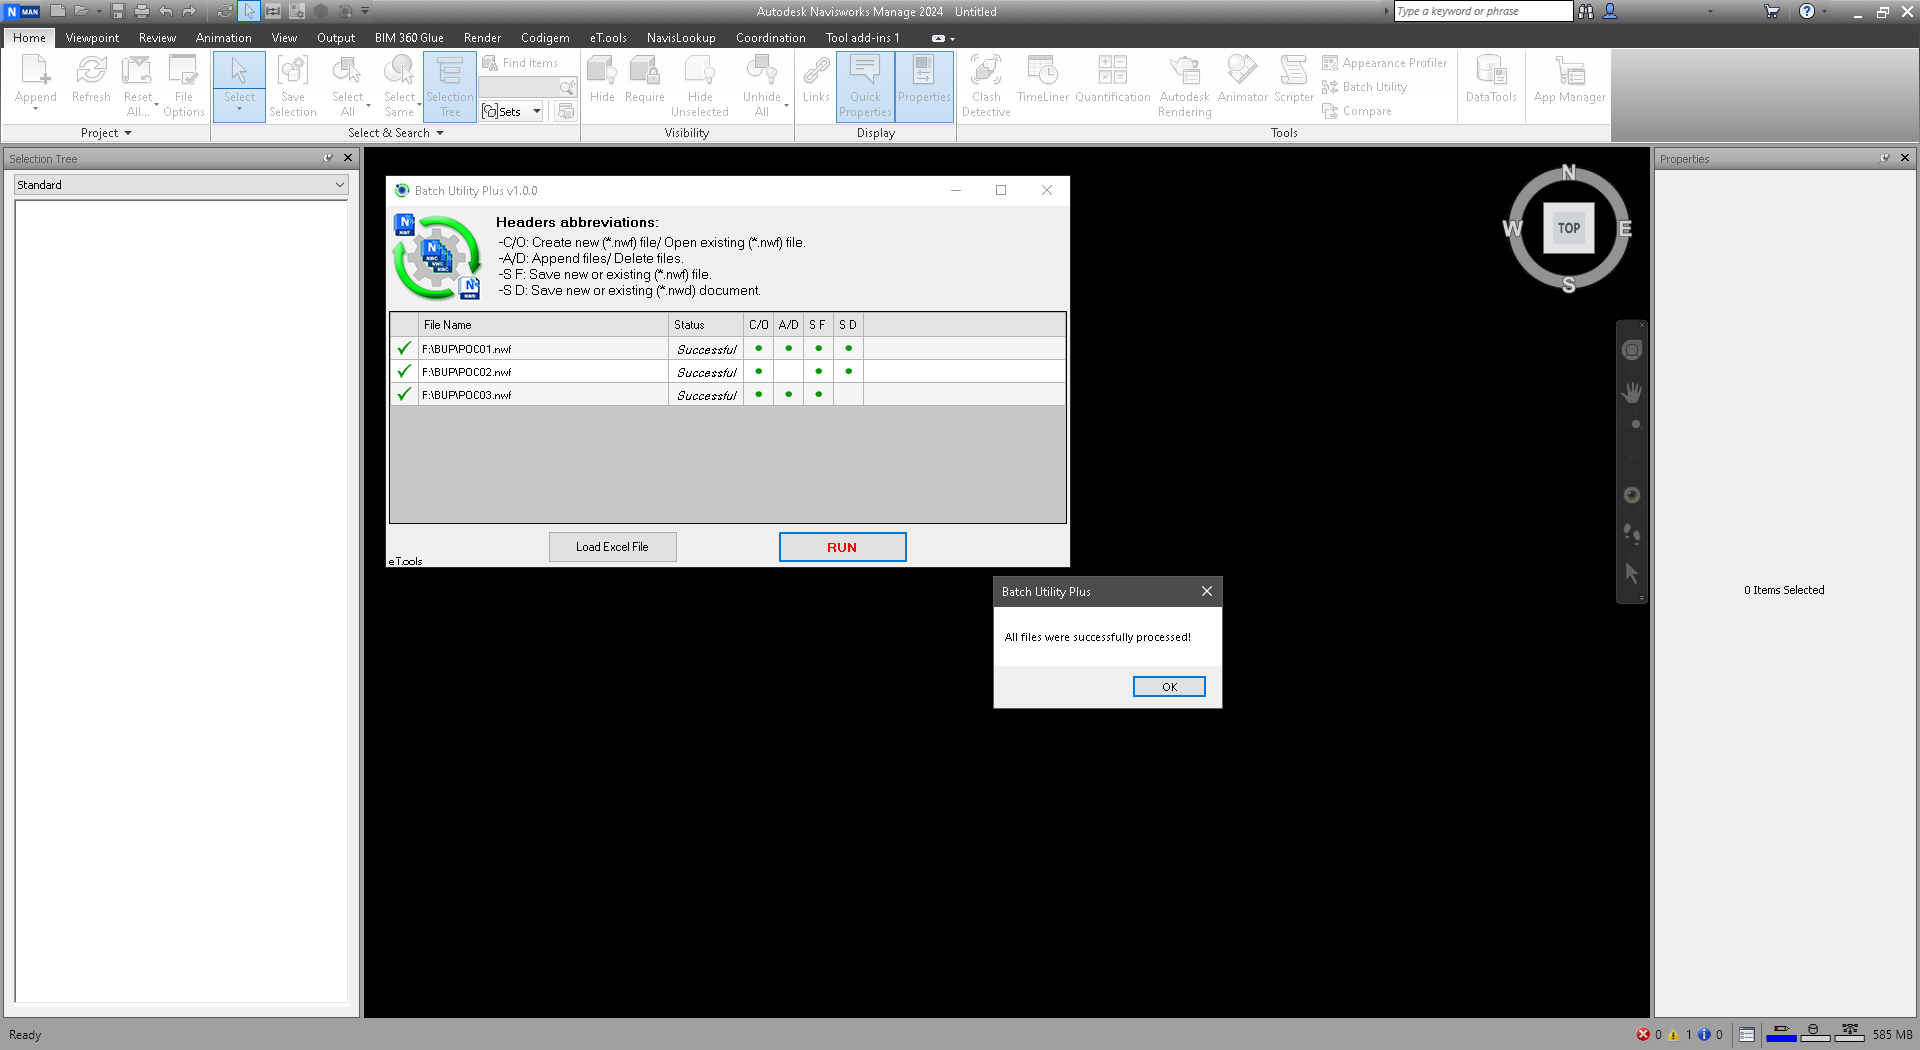This screenshot has width=1920, height=1050.
Task: Toggle auto-hide pin on Properties panel
Action: [x=1885, y=158]
